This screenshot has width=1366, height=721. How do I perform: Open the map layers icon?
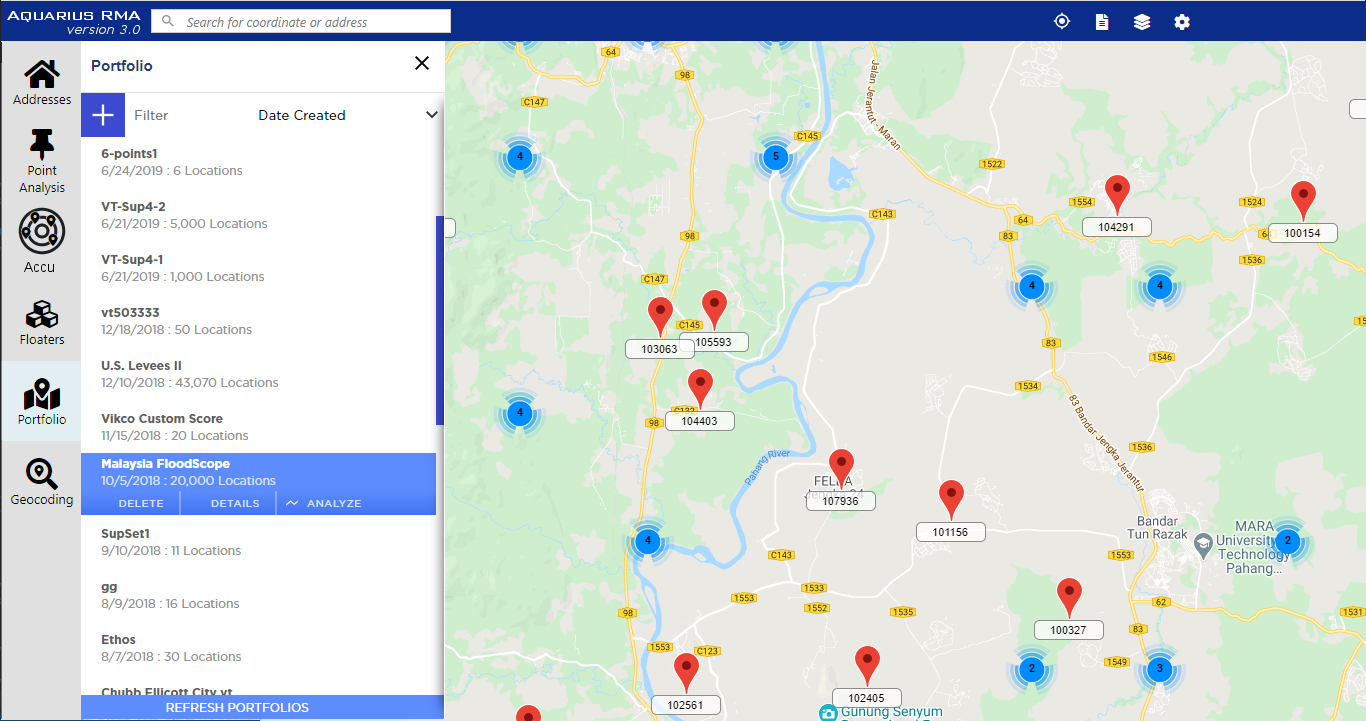[1142, 21]
